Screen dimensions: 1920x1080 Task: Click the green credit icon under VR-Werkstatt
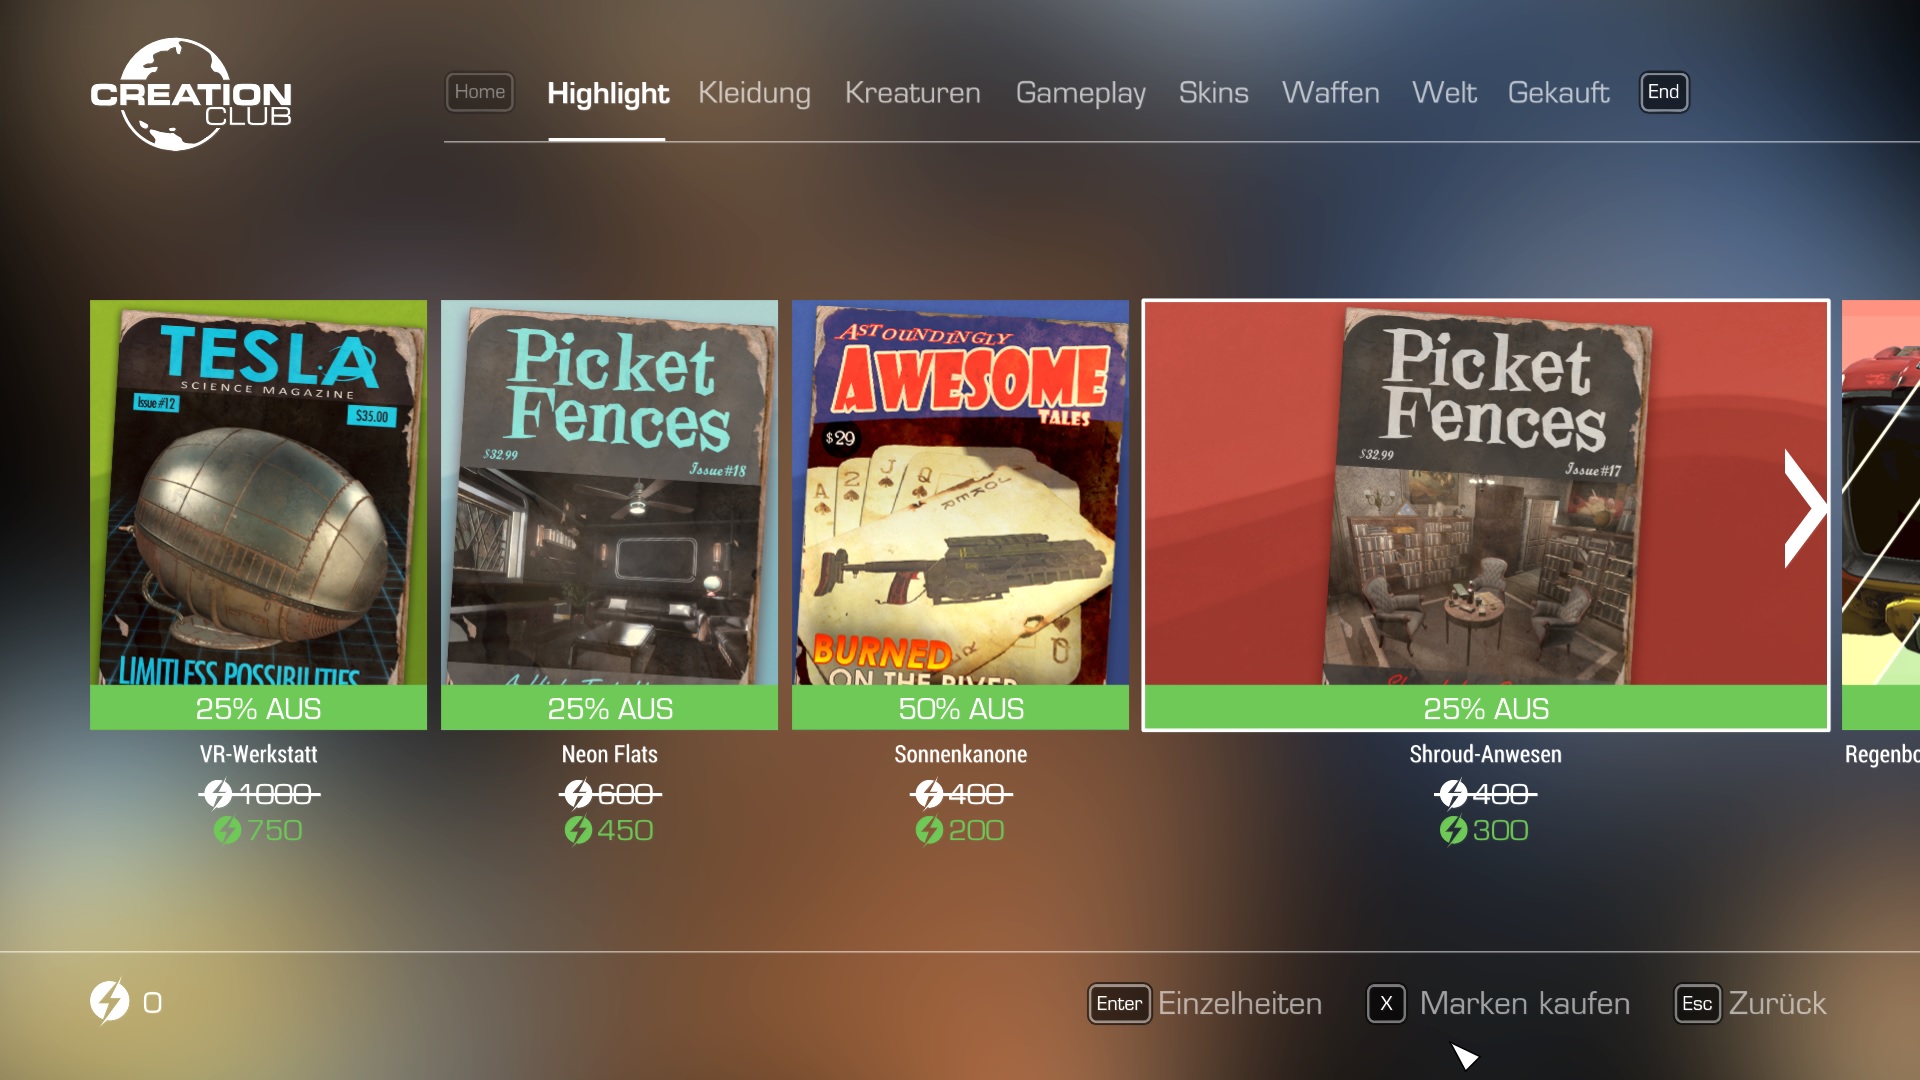coord(227,830)
